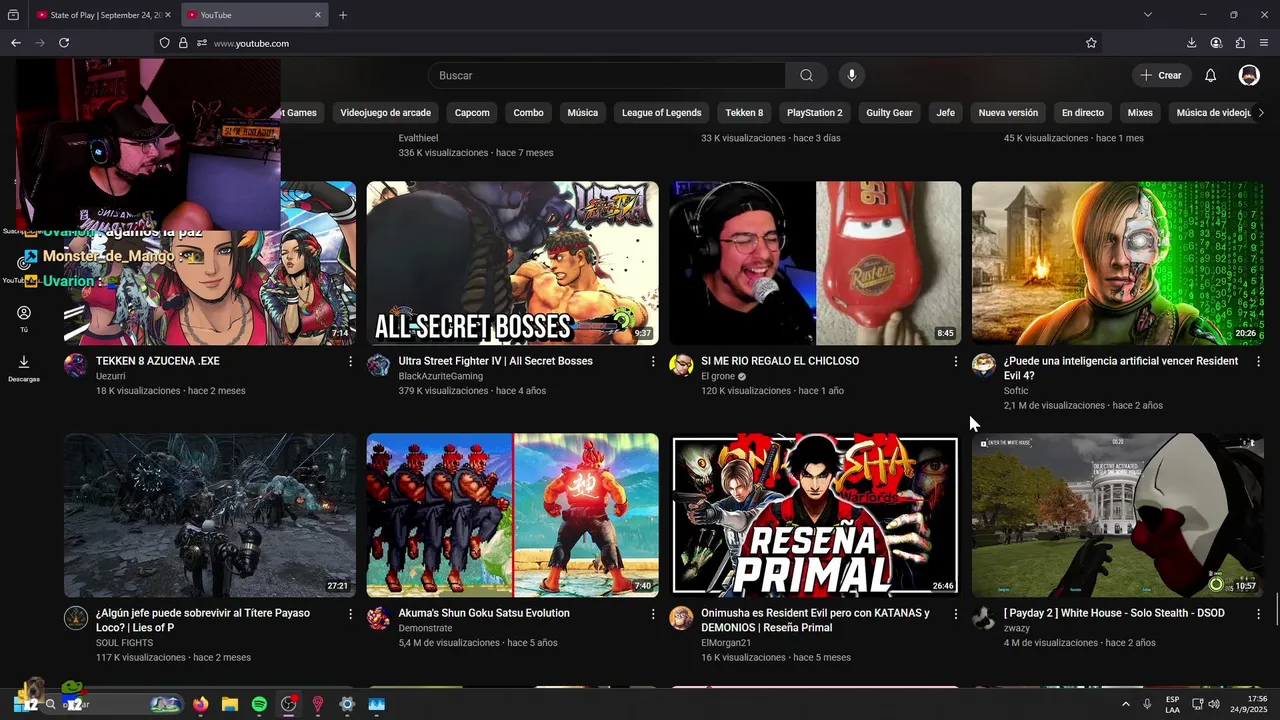
Task: Open Firefox hamburger application menu
Action: pos(1264,43)
